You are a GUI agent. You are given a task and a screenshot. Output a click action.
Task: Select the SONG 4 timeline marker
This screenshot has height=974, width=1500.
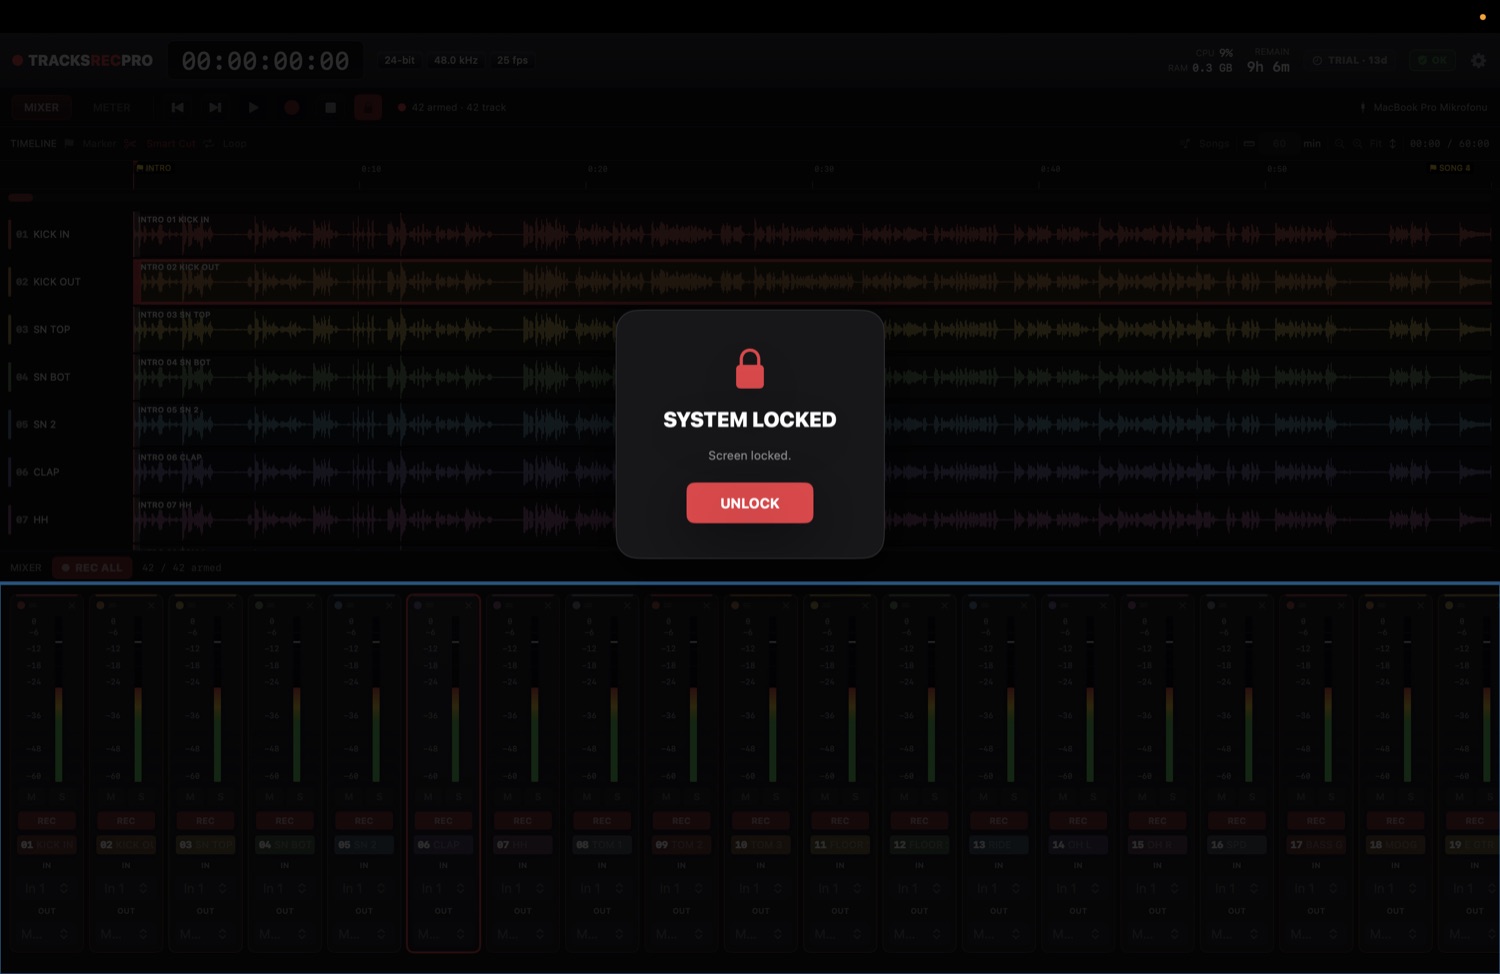[x=1450, y=168]
